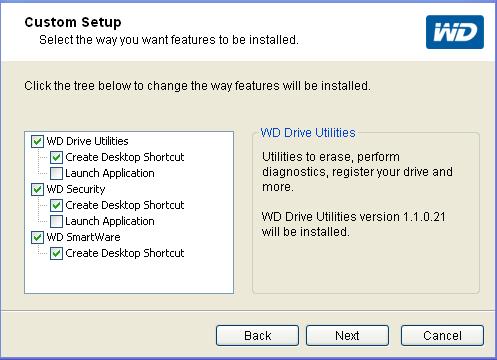
Task: Toggle Create Desktop Shortcut under WD Drive Utilities
Action: (x=56, y=157)
